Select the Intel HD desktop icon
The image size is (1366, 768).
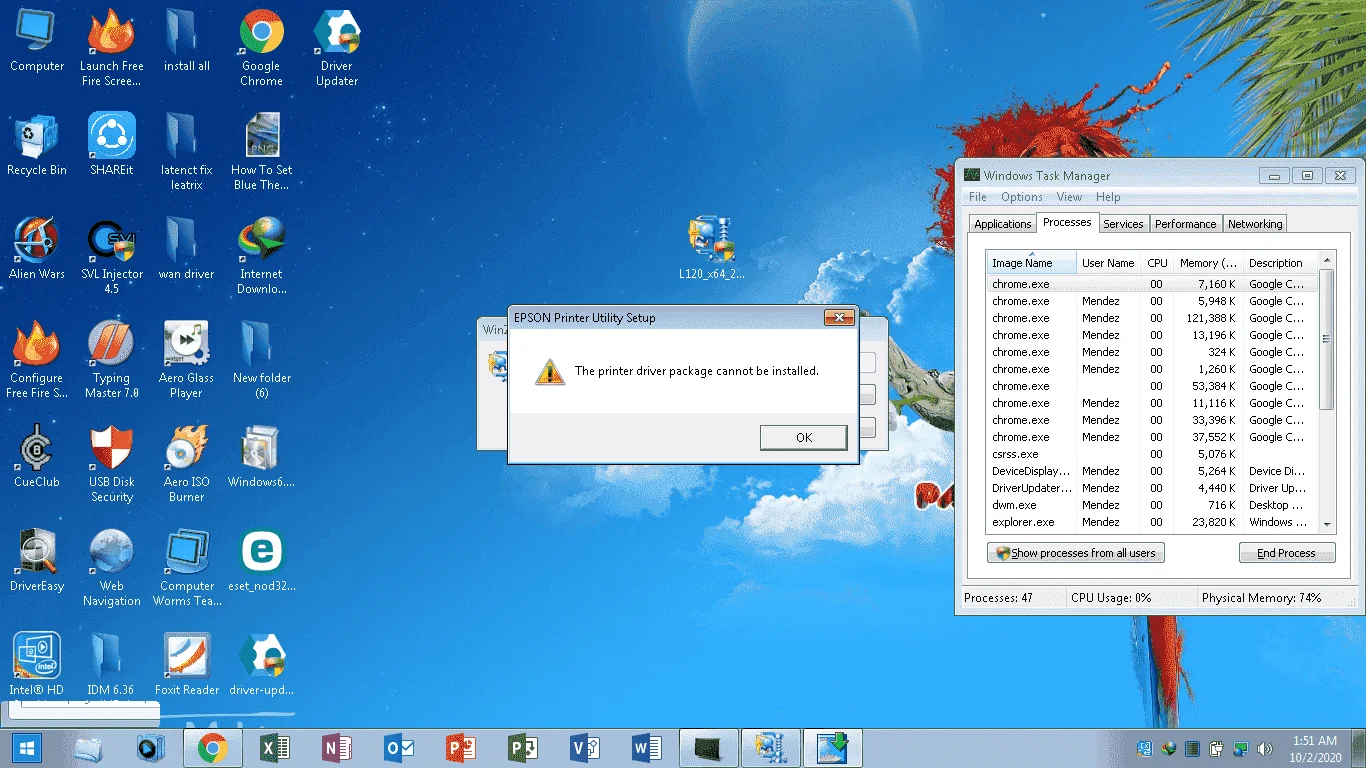pyautogui.click(x=37, y=665)
